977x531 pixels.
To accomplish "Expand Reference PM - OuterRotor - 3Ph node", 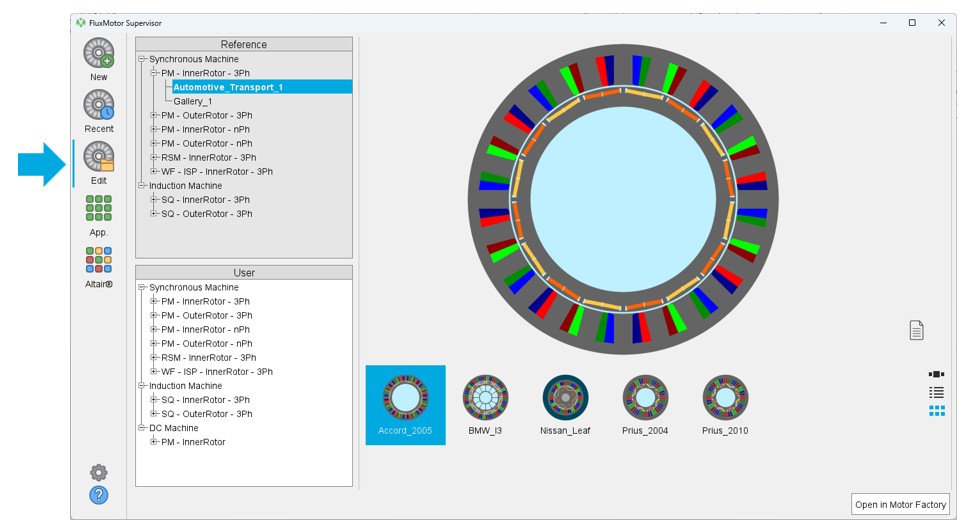I will point(155,115).
